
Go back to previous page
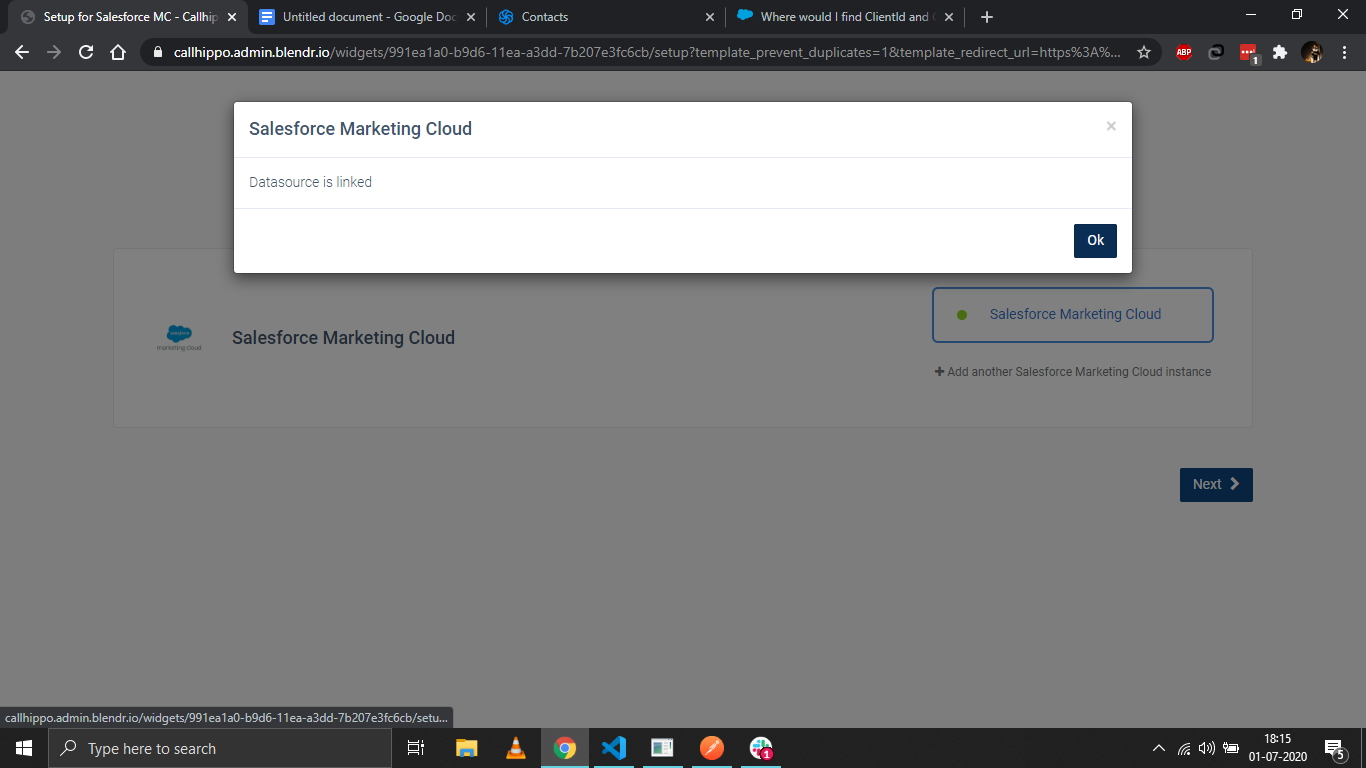22,52
